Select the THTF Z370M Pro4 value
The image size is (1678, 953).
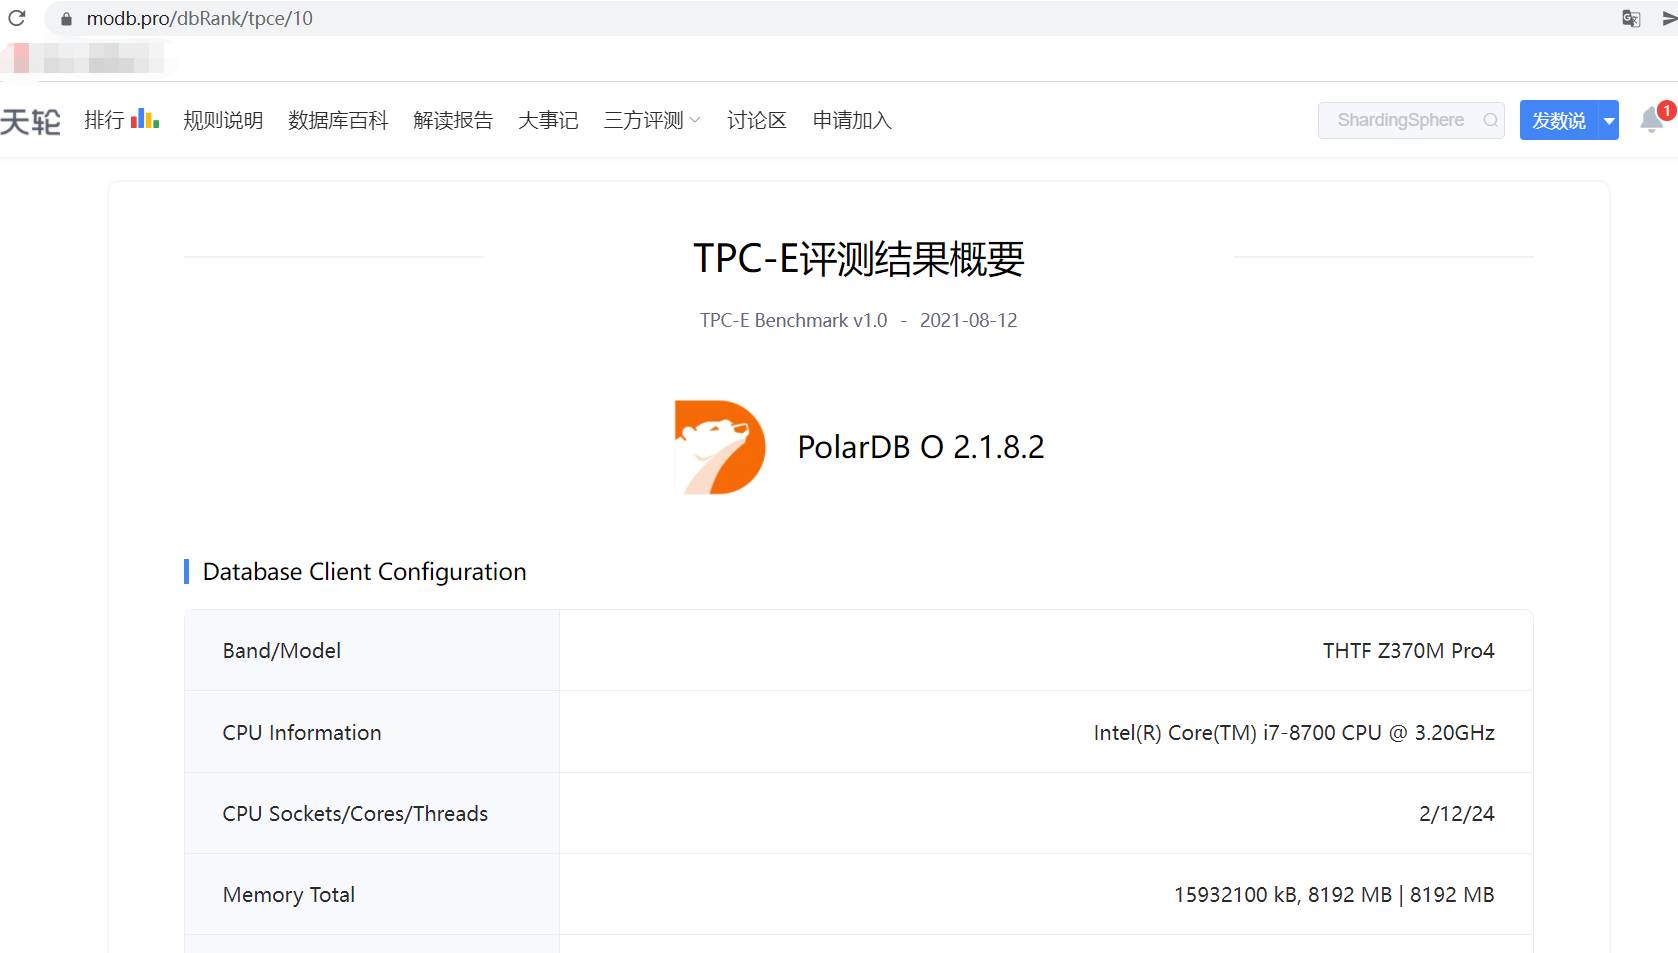[x=1409, y=651]
